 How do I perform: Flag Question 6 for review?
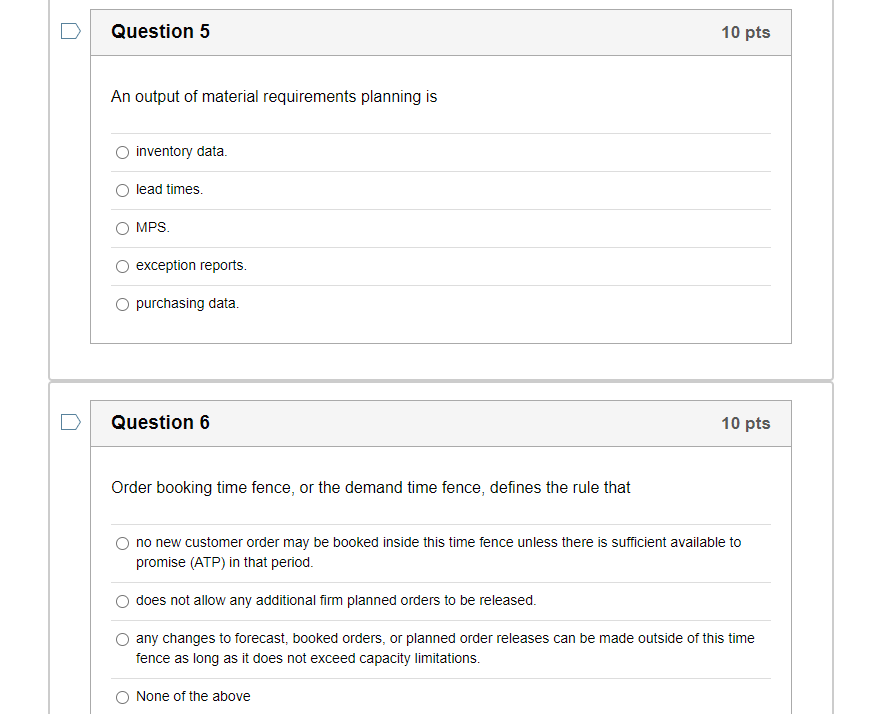pos(69,422)
